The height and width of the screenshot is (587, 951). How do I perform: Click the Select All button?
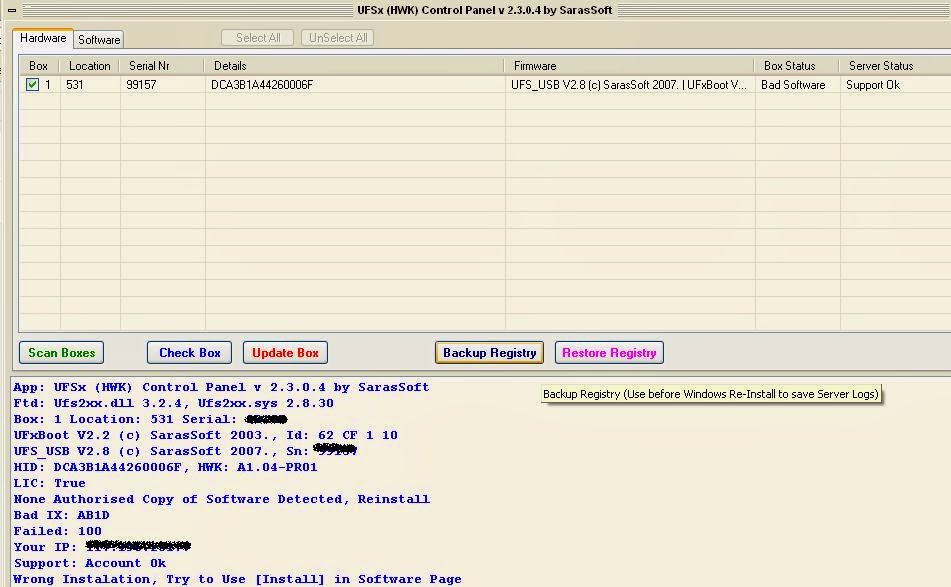coord(257,37)
